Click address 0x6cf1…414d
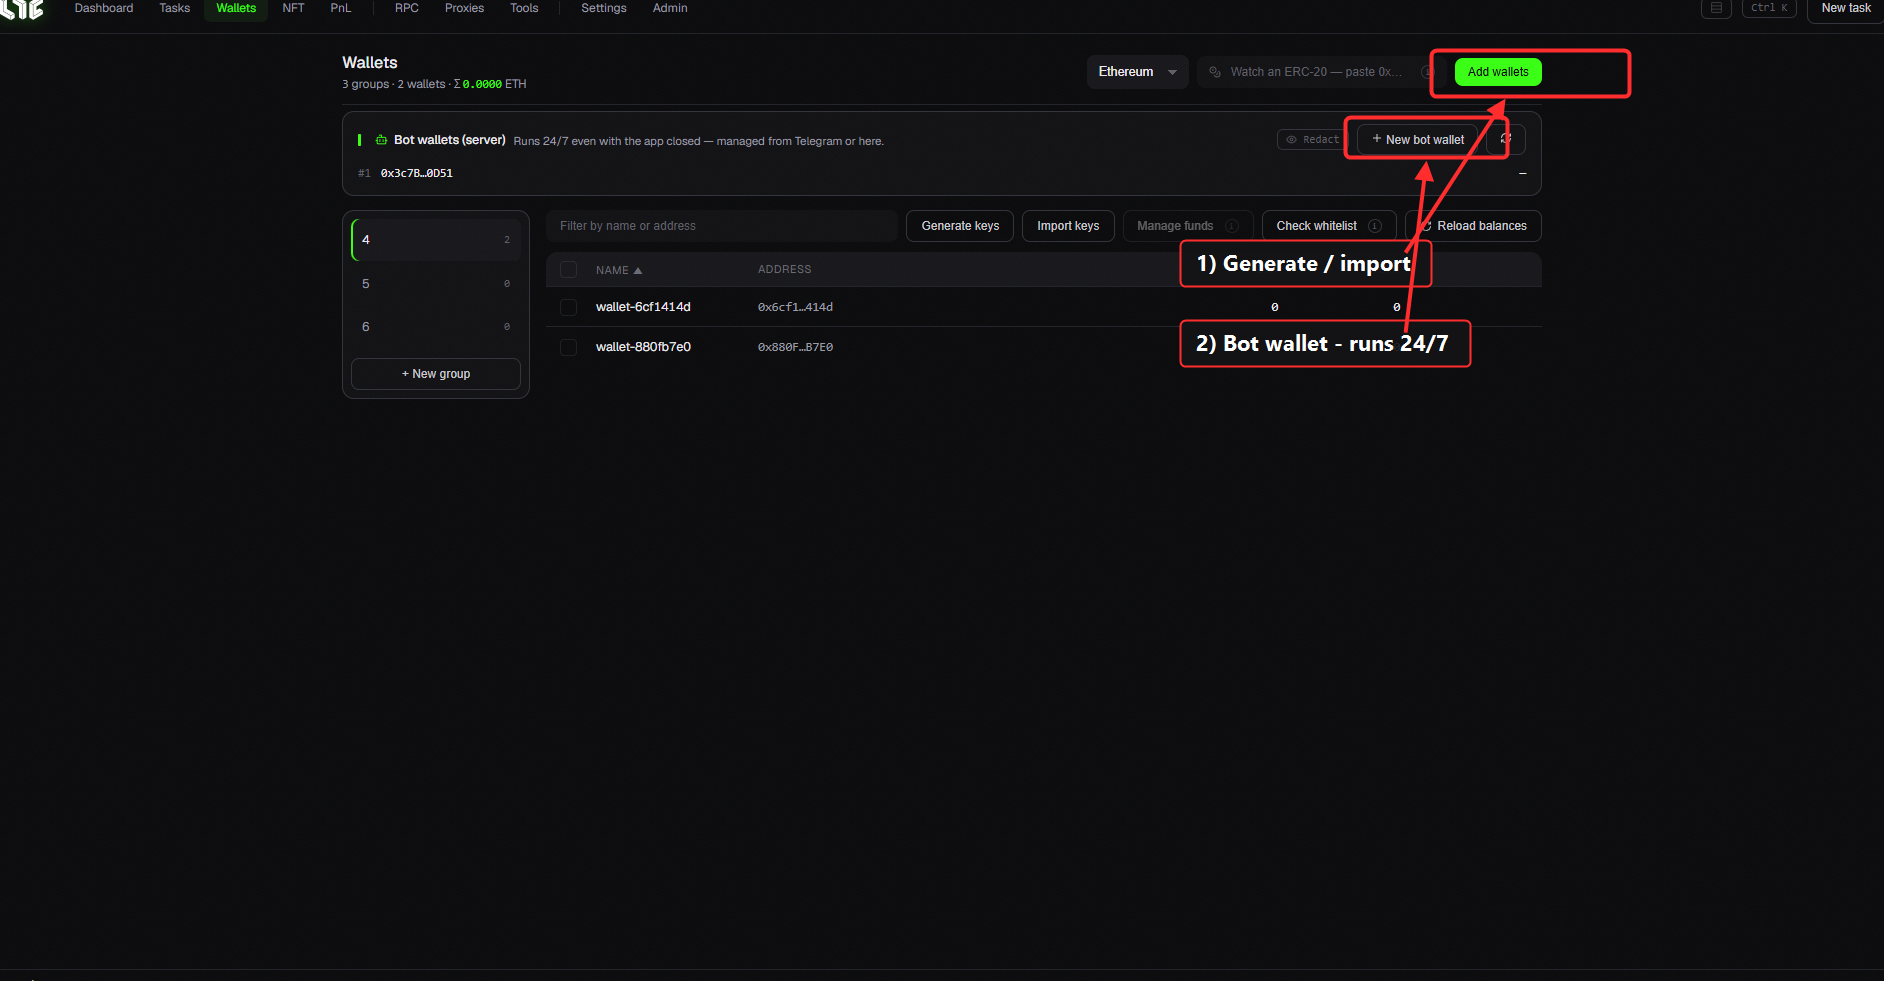1884x981 pixels. pyautogui.click(x=795, y=307)
